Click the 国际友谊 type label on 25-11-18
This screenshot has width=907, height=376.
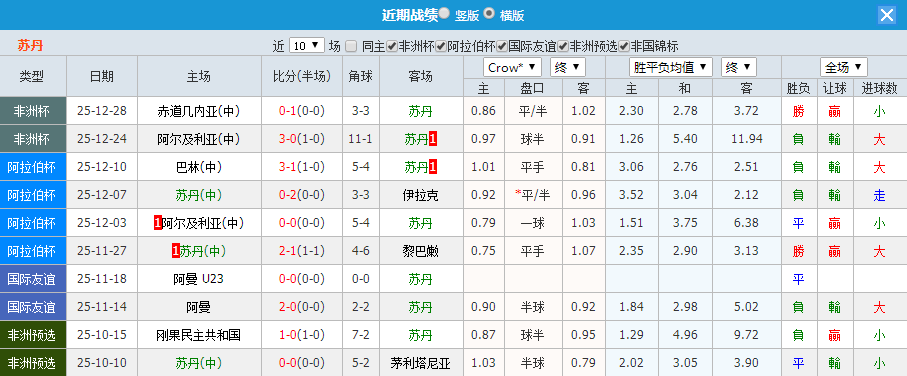point(32,279)
